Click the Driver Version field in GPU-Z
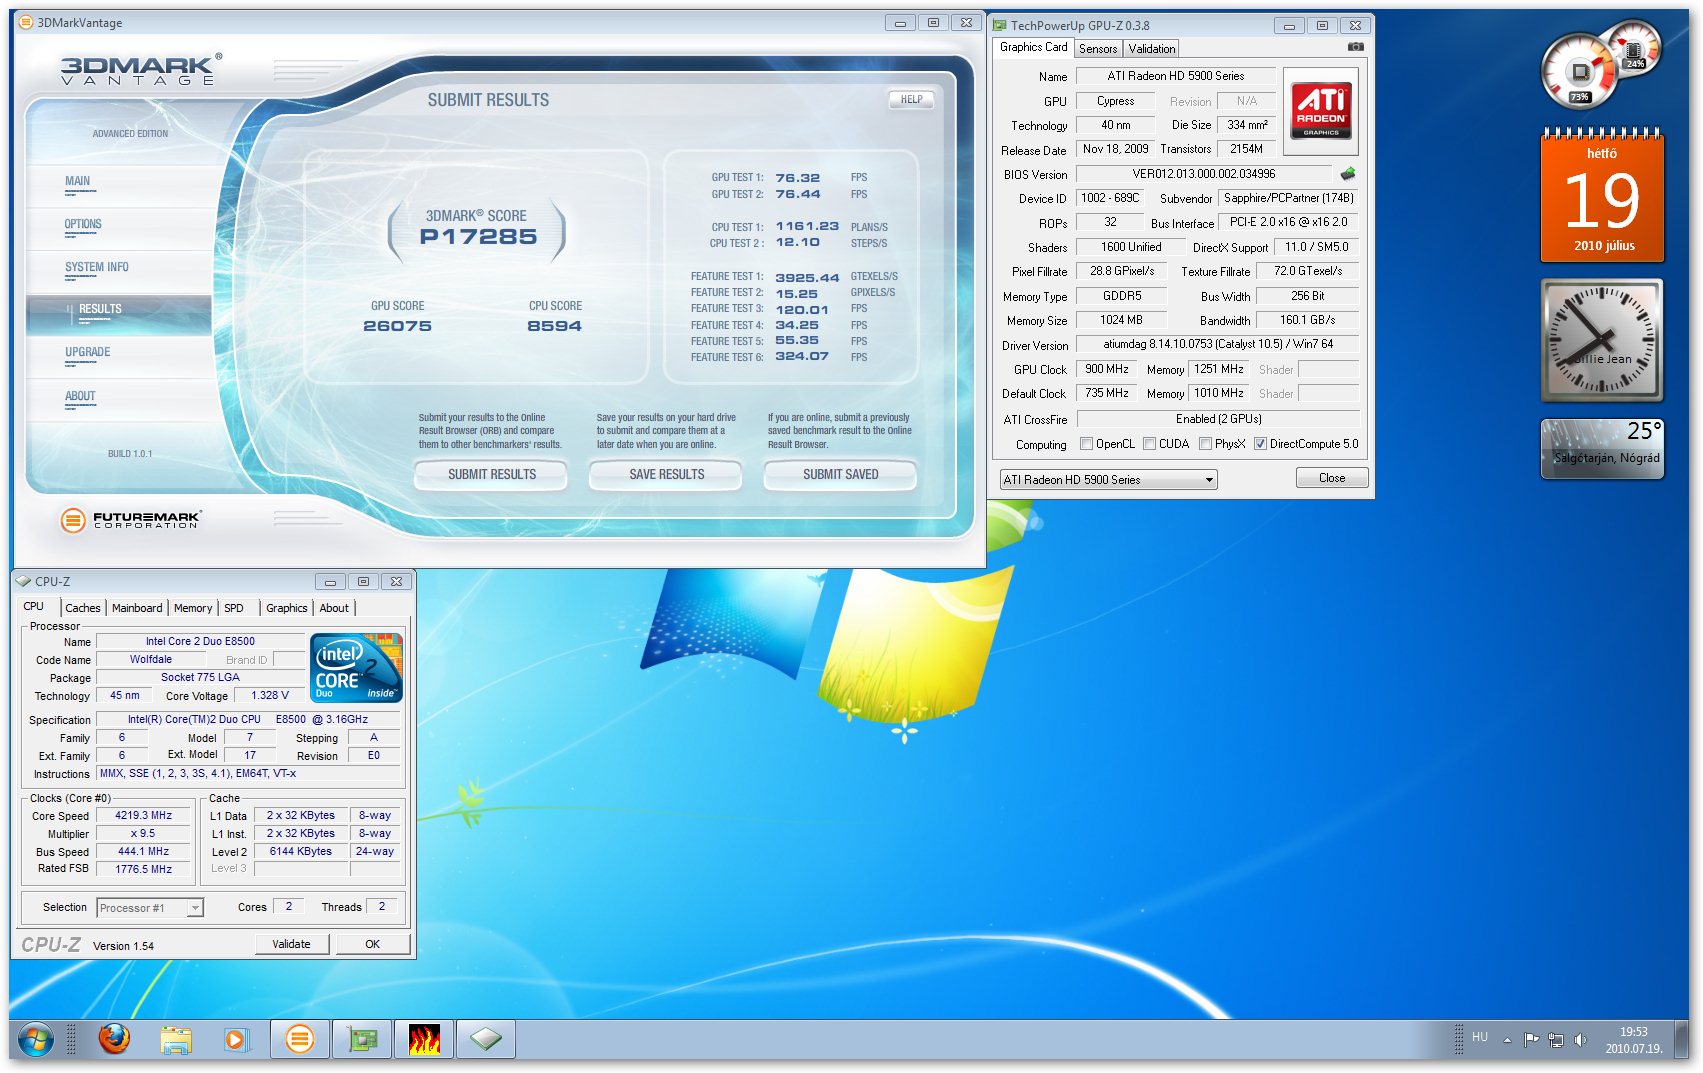This screenshot has height=1073, width=1703. point(1218,345)
